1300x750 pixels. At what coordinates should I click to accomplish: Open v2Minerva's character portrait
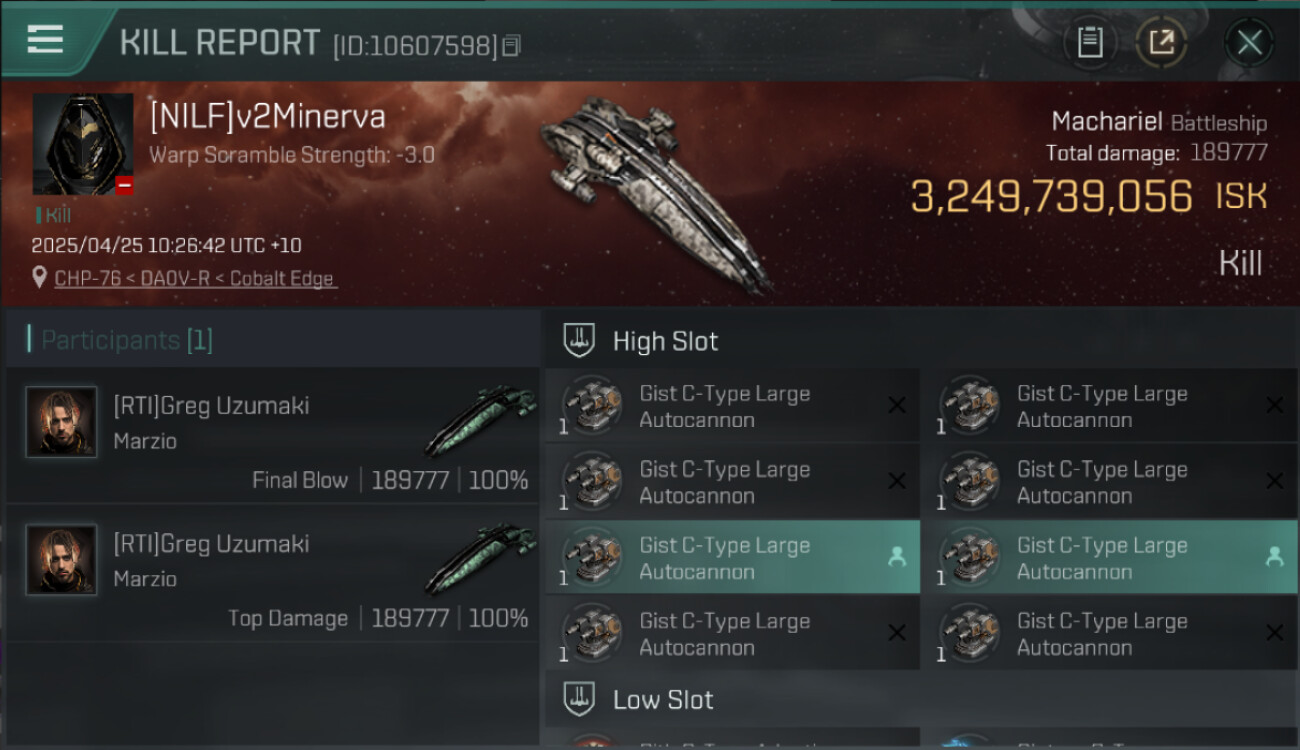[83, 144]
